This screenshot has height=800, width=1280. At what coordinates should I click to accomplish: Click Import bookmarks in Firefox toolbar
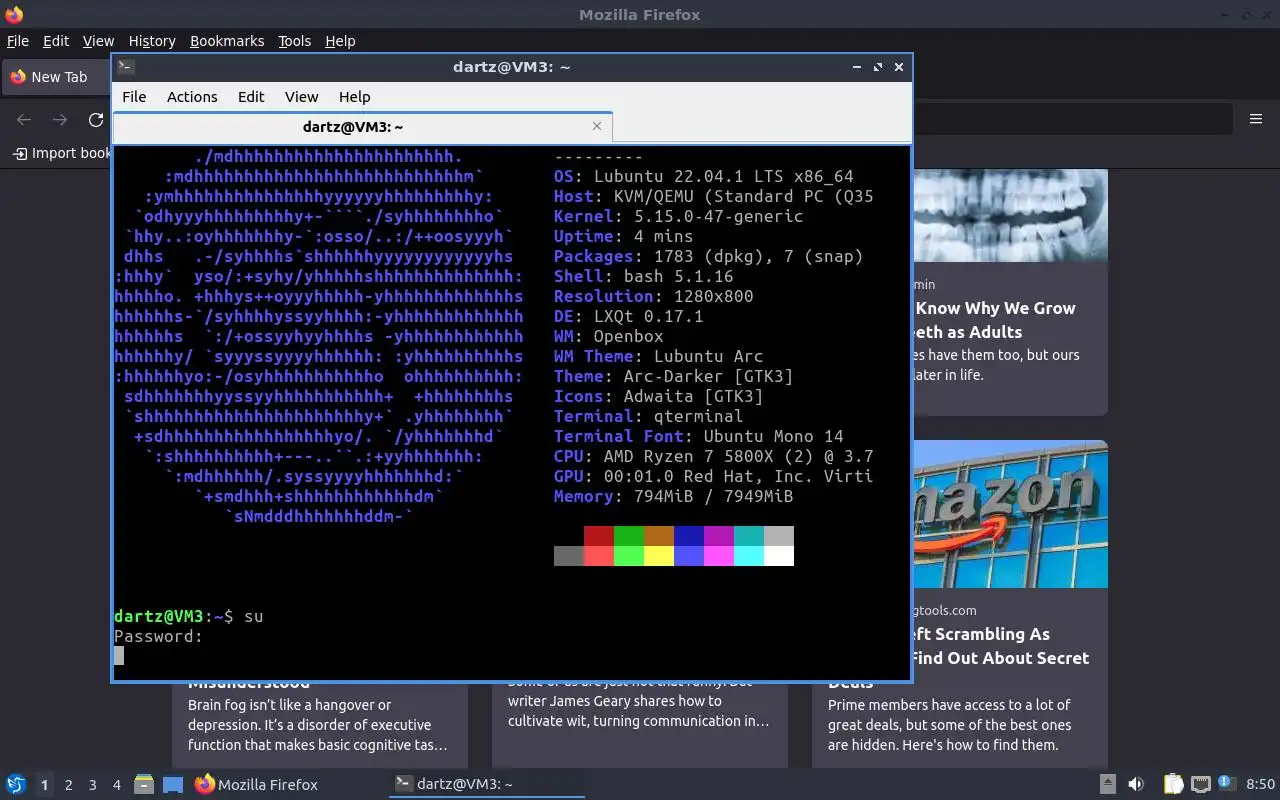(62, 153)
